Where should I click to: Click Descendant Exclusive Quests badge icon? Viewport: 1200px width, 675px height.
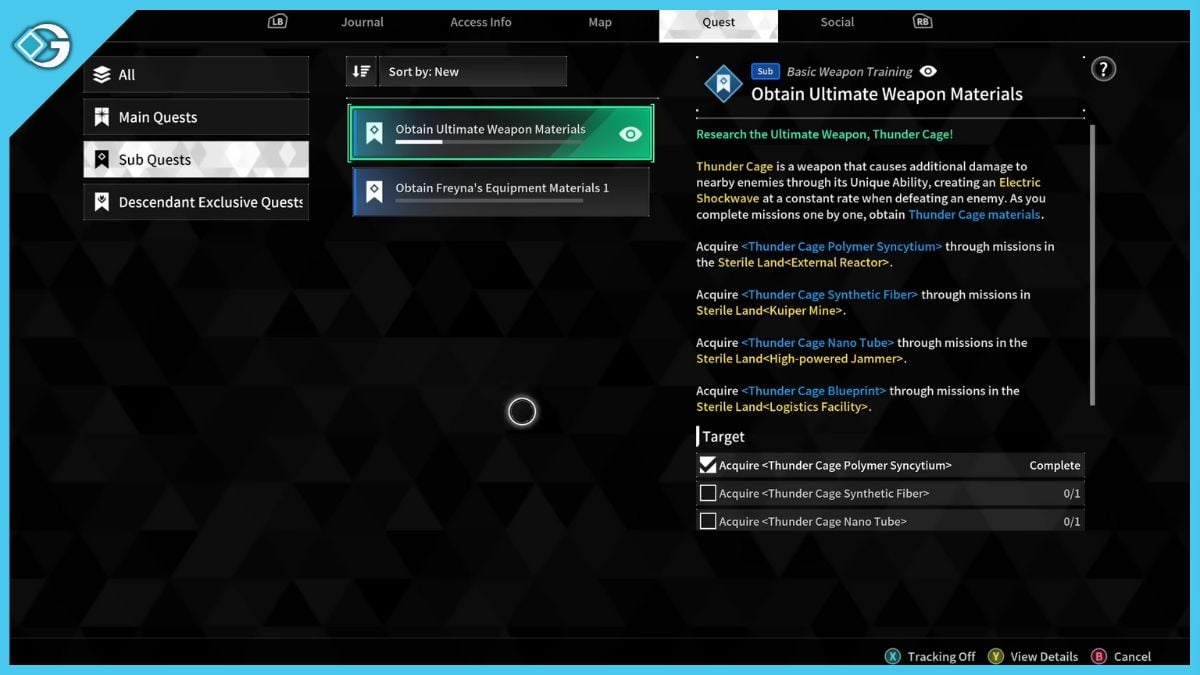tap(101, 202)
